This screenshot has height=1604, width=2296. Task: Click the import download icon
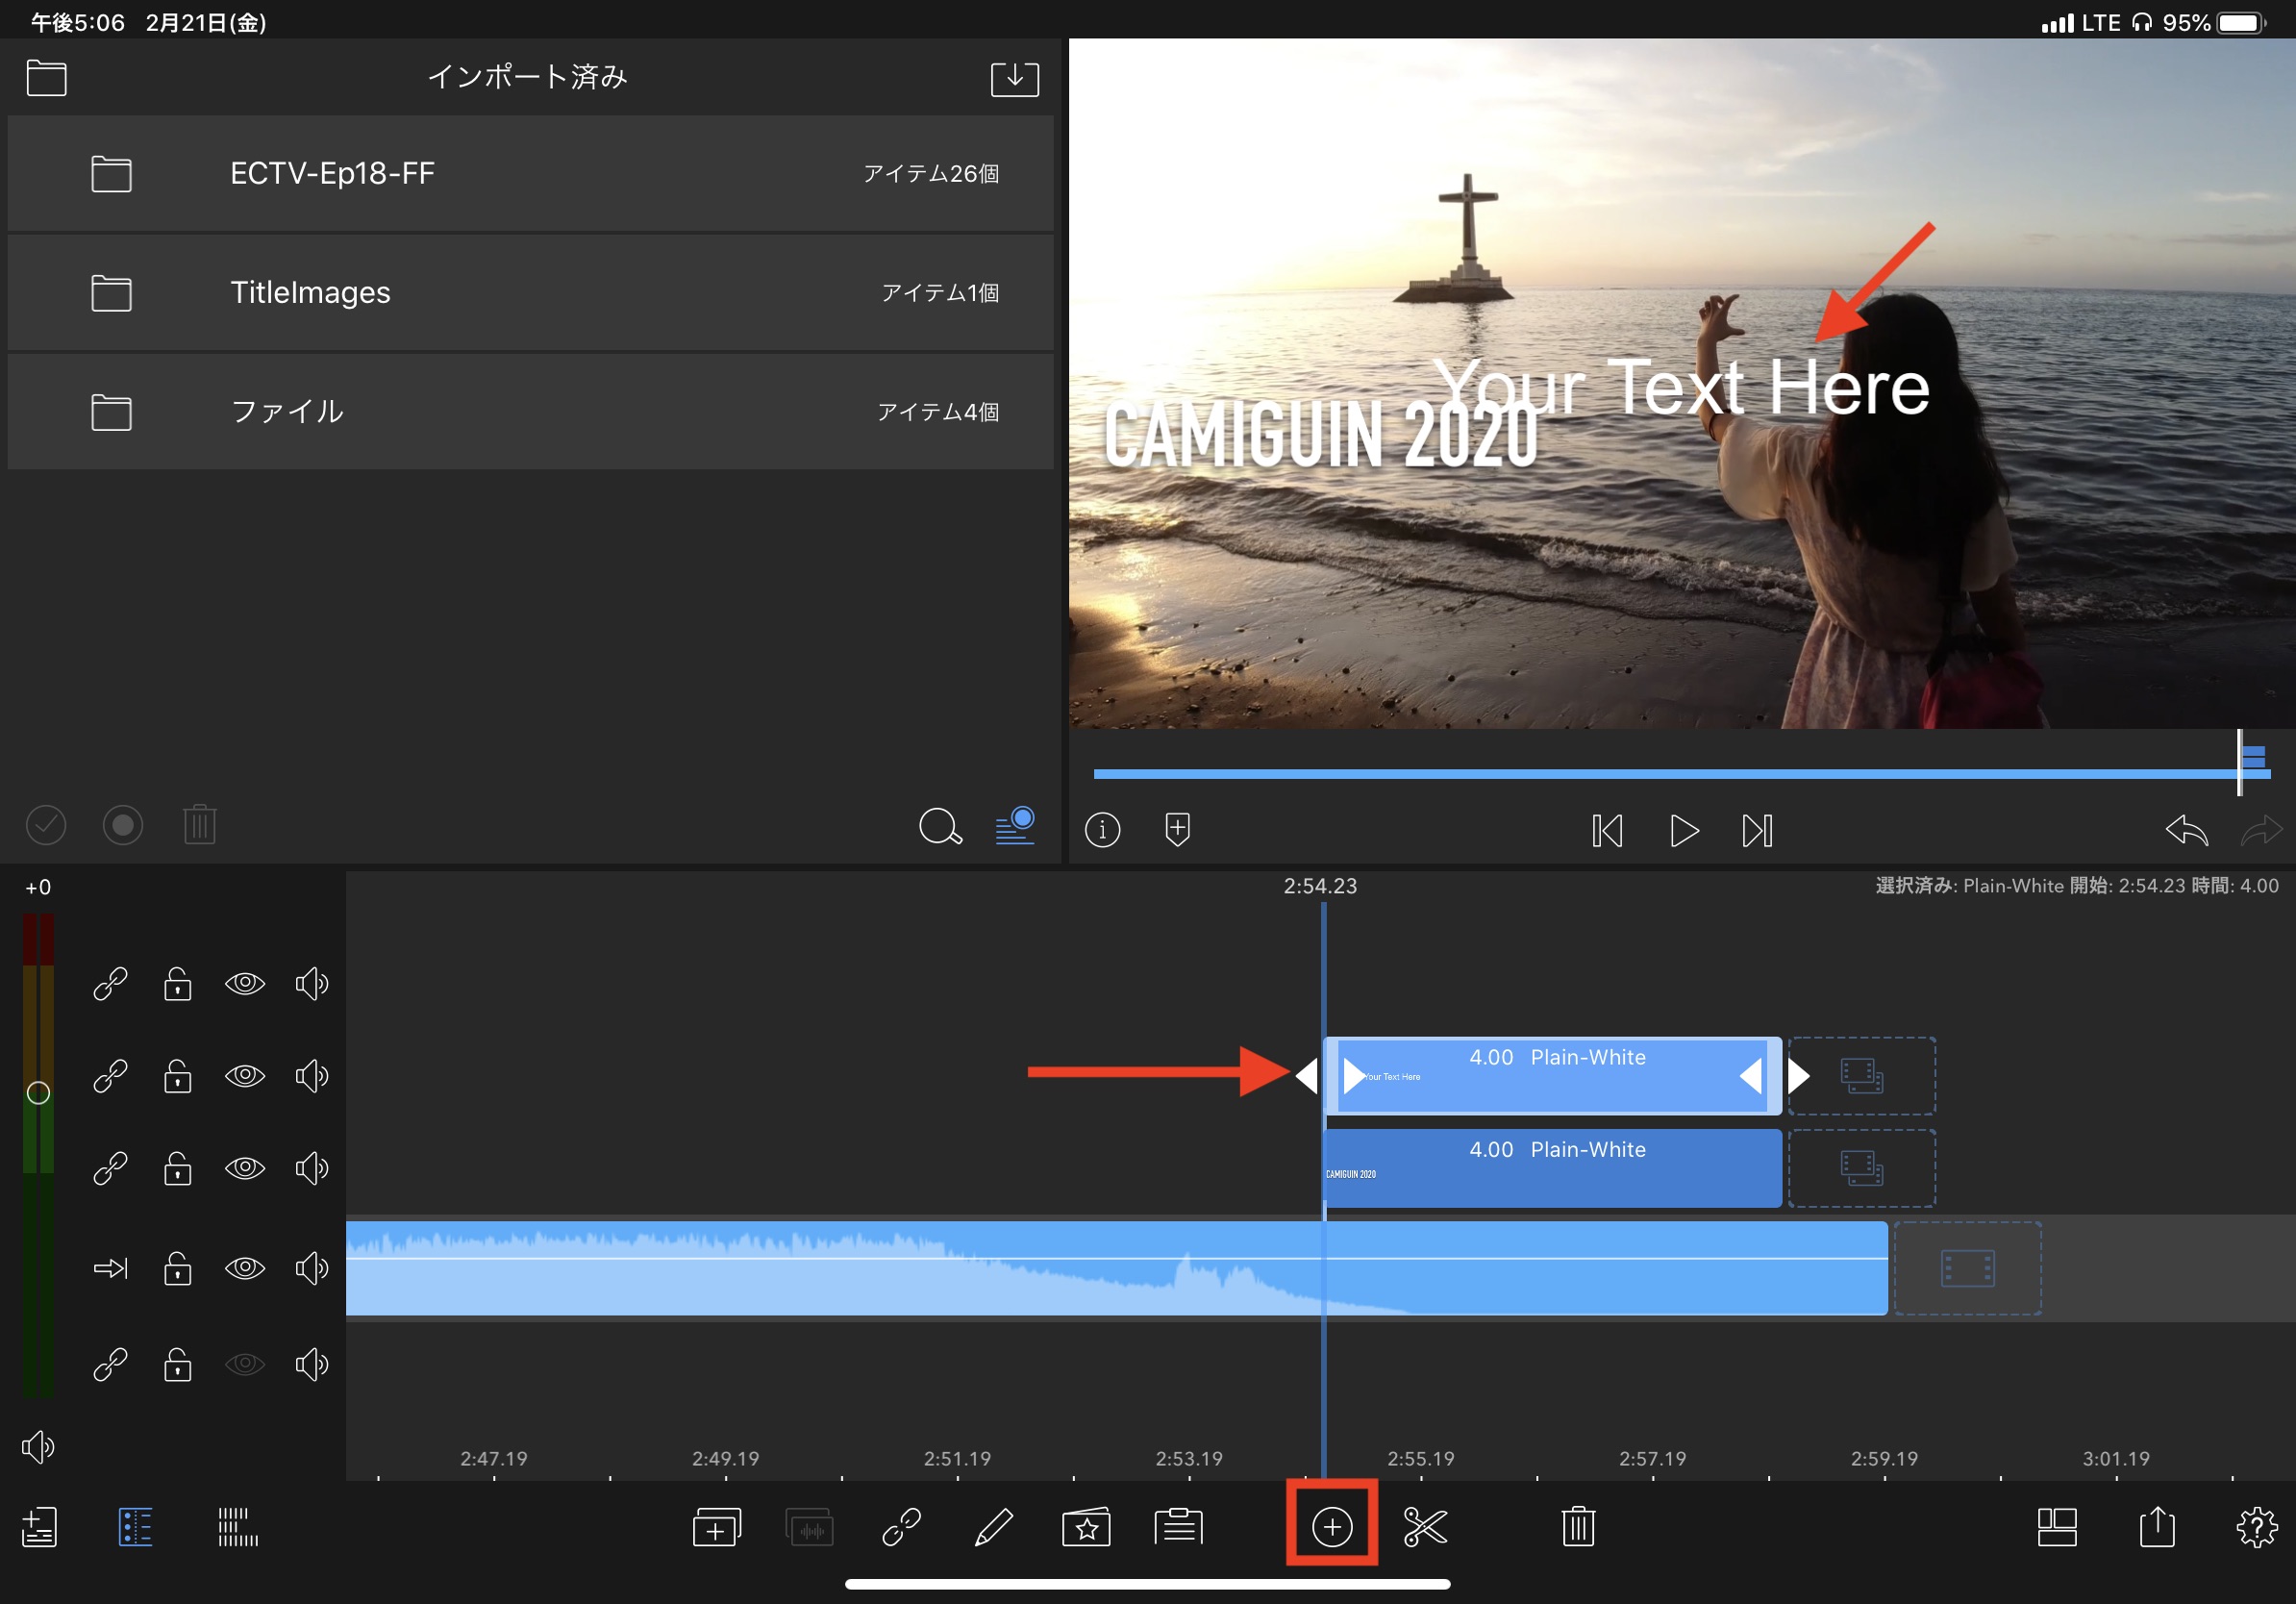[x=1014, y=78]
